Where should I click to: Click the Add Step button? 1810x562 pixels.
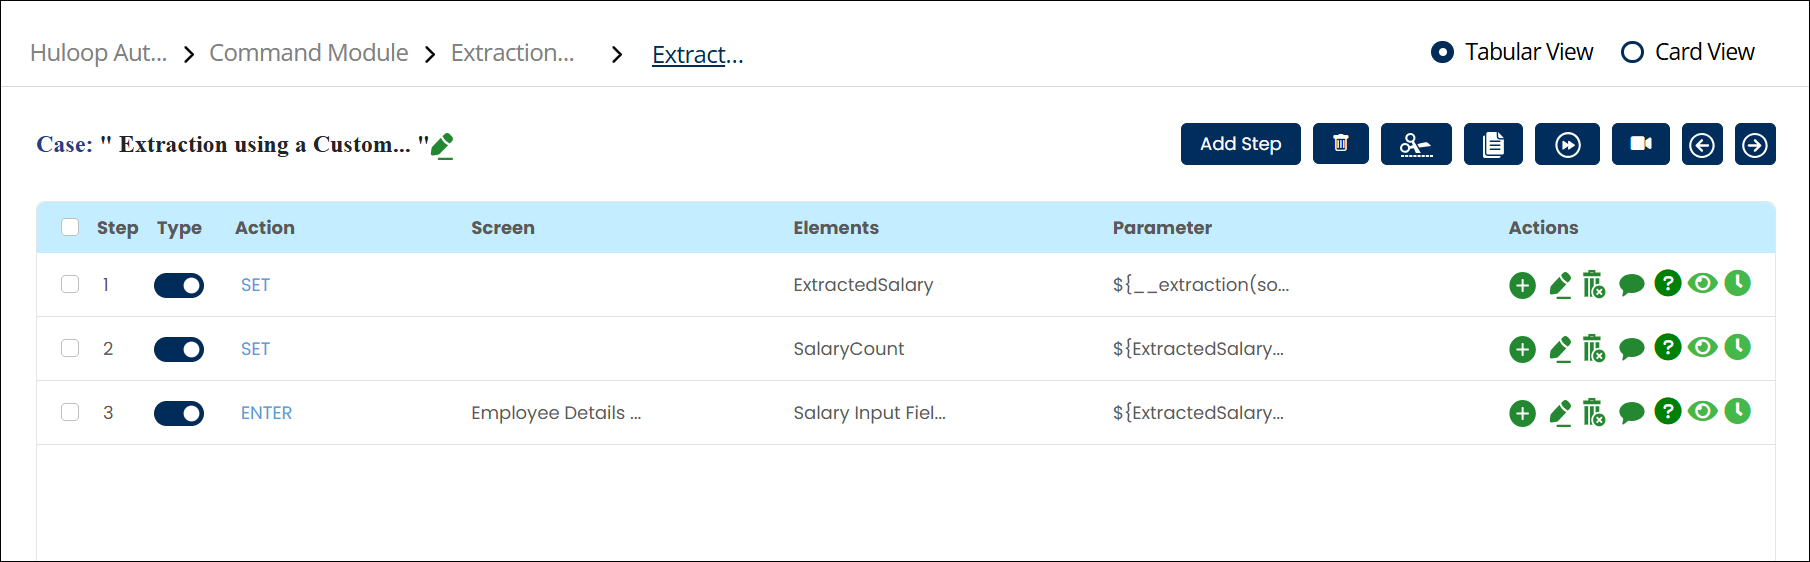pyautogui.click(x=1240, y=144)
